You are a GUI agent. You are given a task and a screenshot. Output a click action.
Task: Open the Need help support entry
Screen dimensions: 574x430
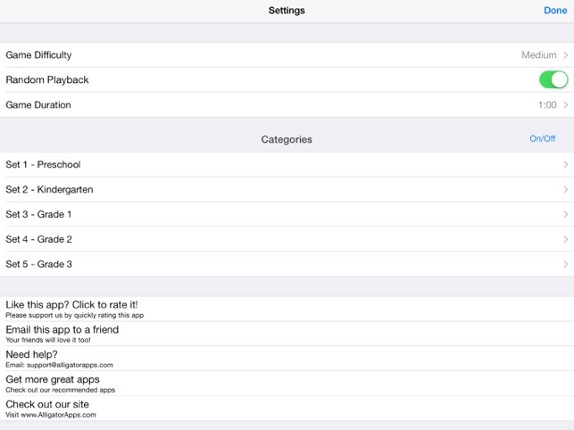tap(287, 359)
